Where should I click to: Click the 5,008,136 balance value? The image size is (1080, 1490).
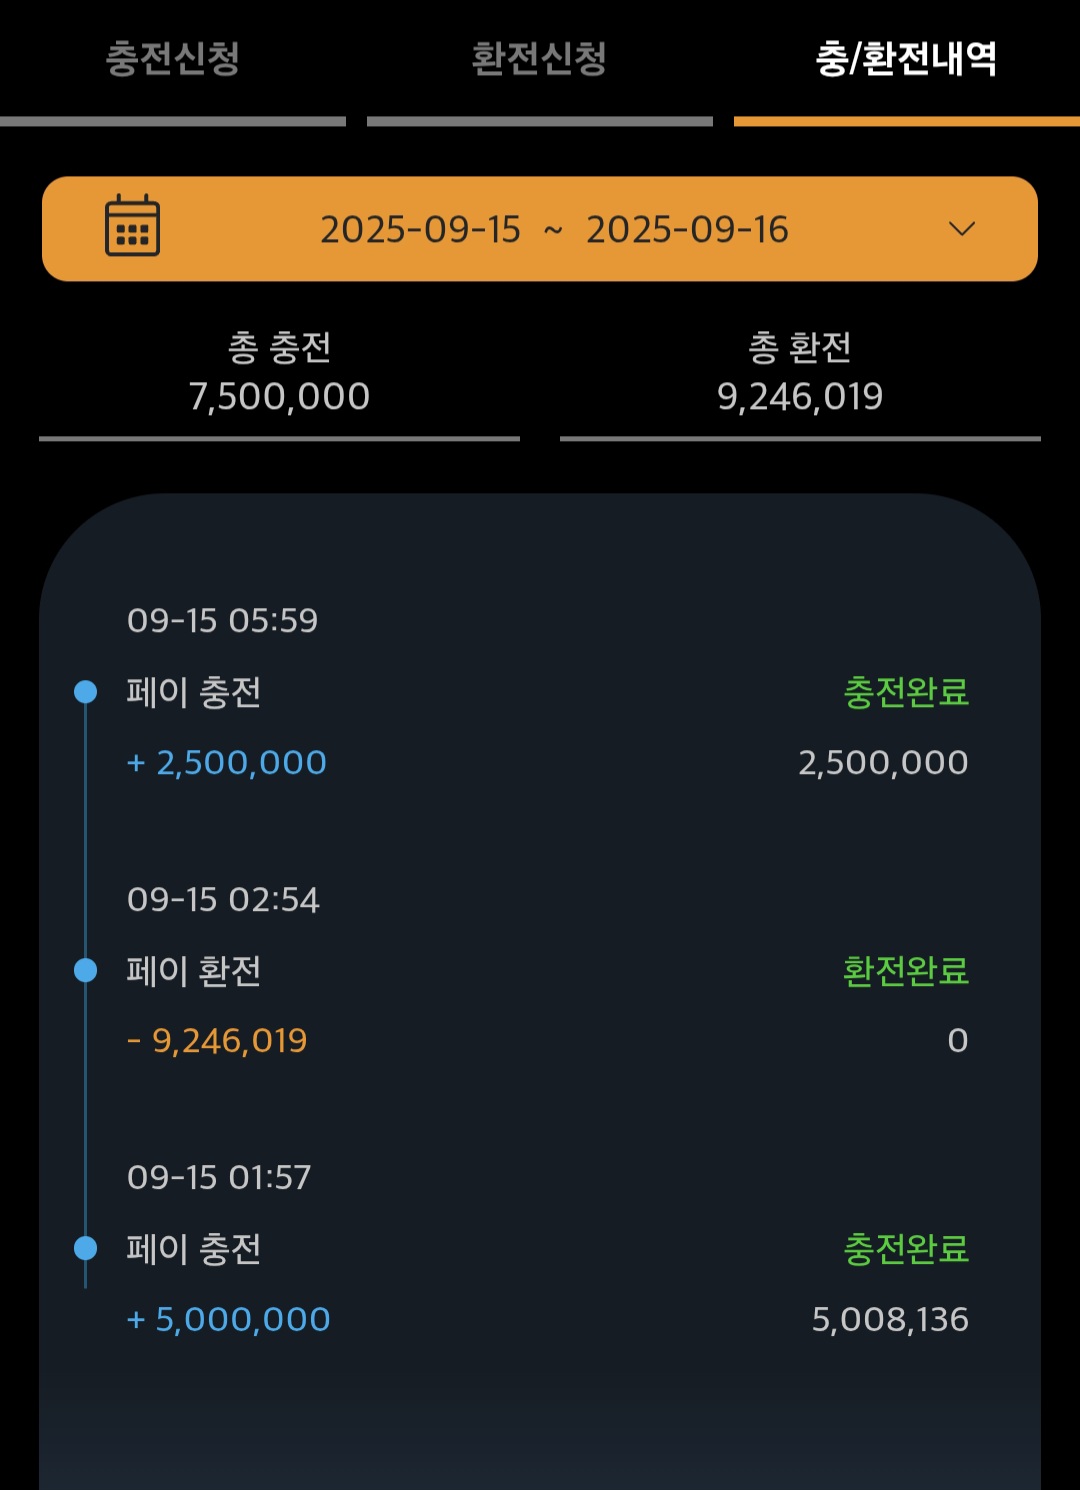pos(890,1320)
